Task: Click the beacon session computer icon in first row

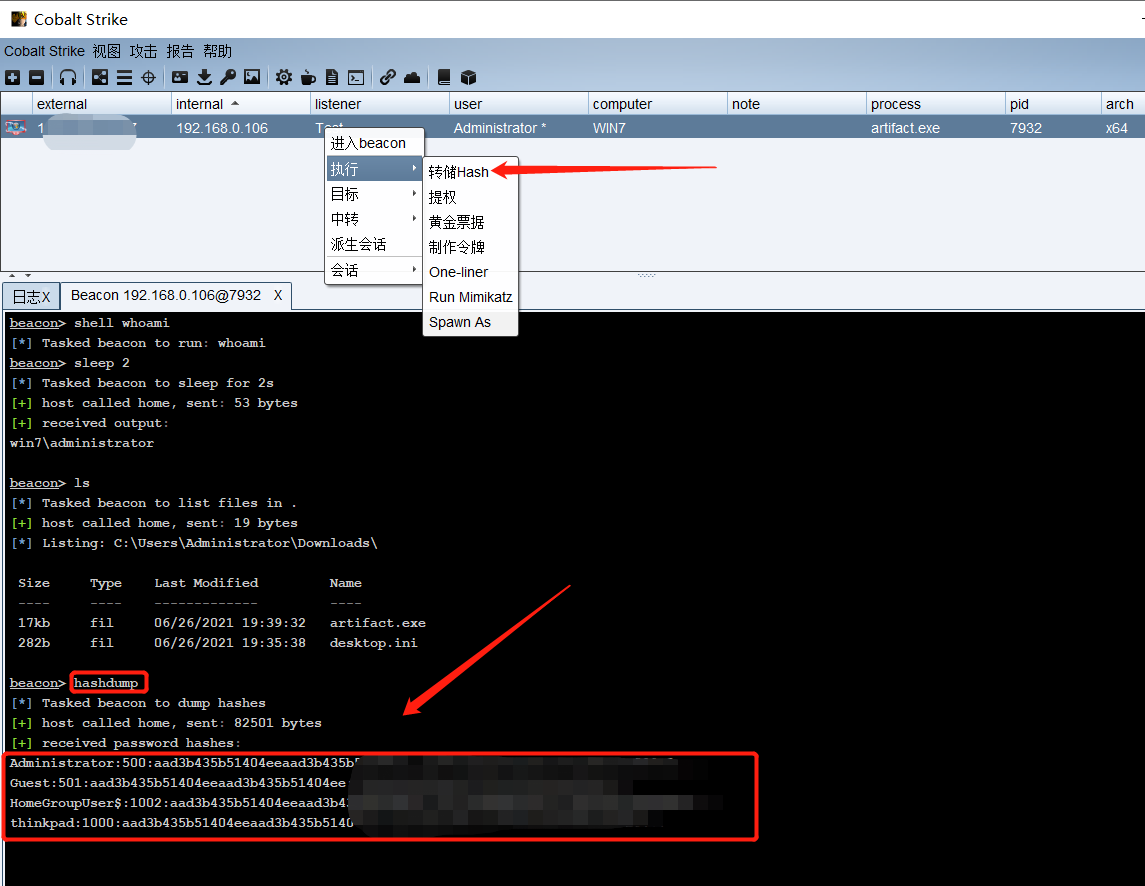Action: [x=15, y=128]
